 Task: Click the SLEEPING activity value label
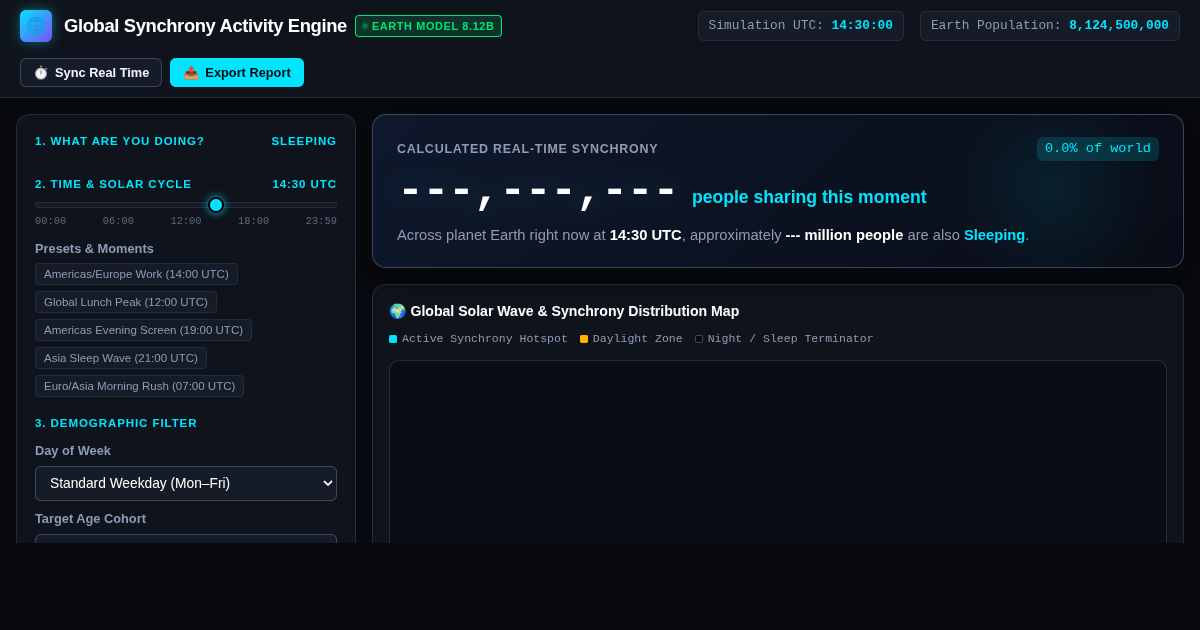click(x=304, y=141)
